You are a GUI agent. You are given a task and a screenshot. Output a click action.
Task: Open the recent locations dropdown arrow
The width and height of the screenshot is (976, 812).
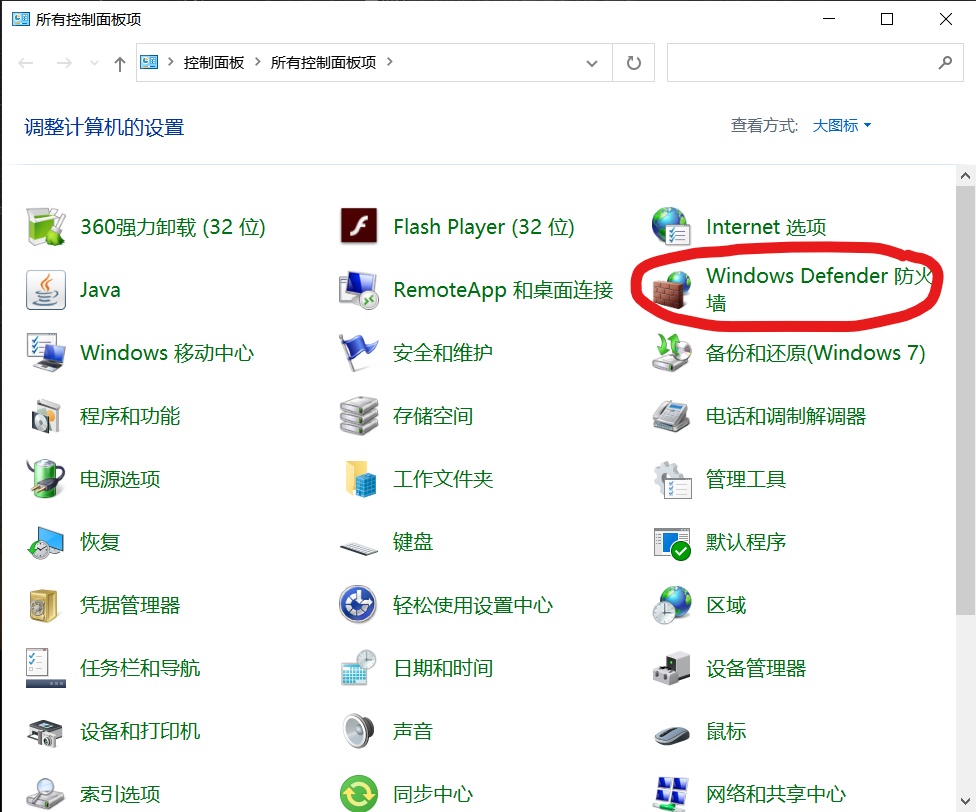(94, 63)
